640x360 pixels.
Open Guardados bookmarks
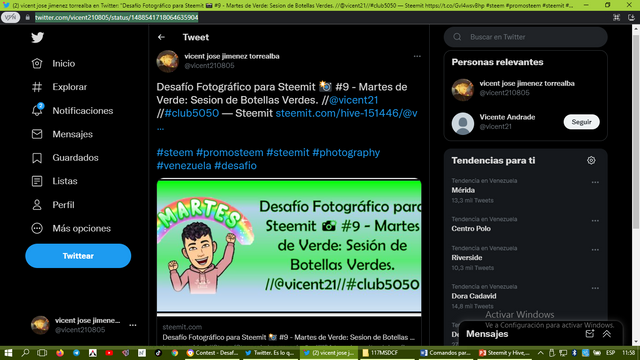75,158
